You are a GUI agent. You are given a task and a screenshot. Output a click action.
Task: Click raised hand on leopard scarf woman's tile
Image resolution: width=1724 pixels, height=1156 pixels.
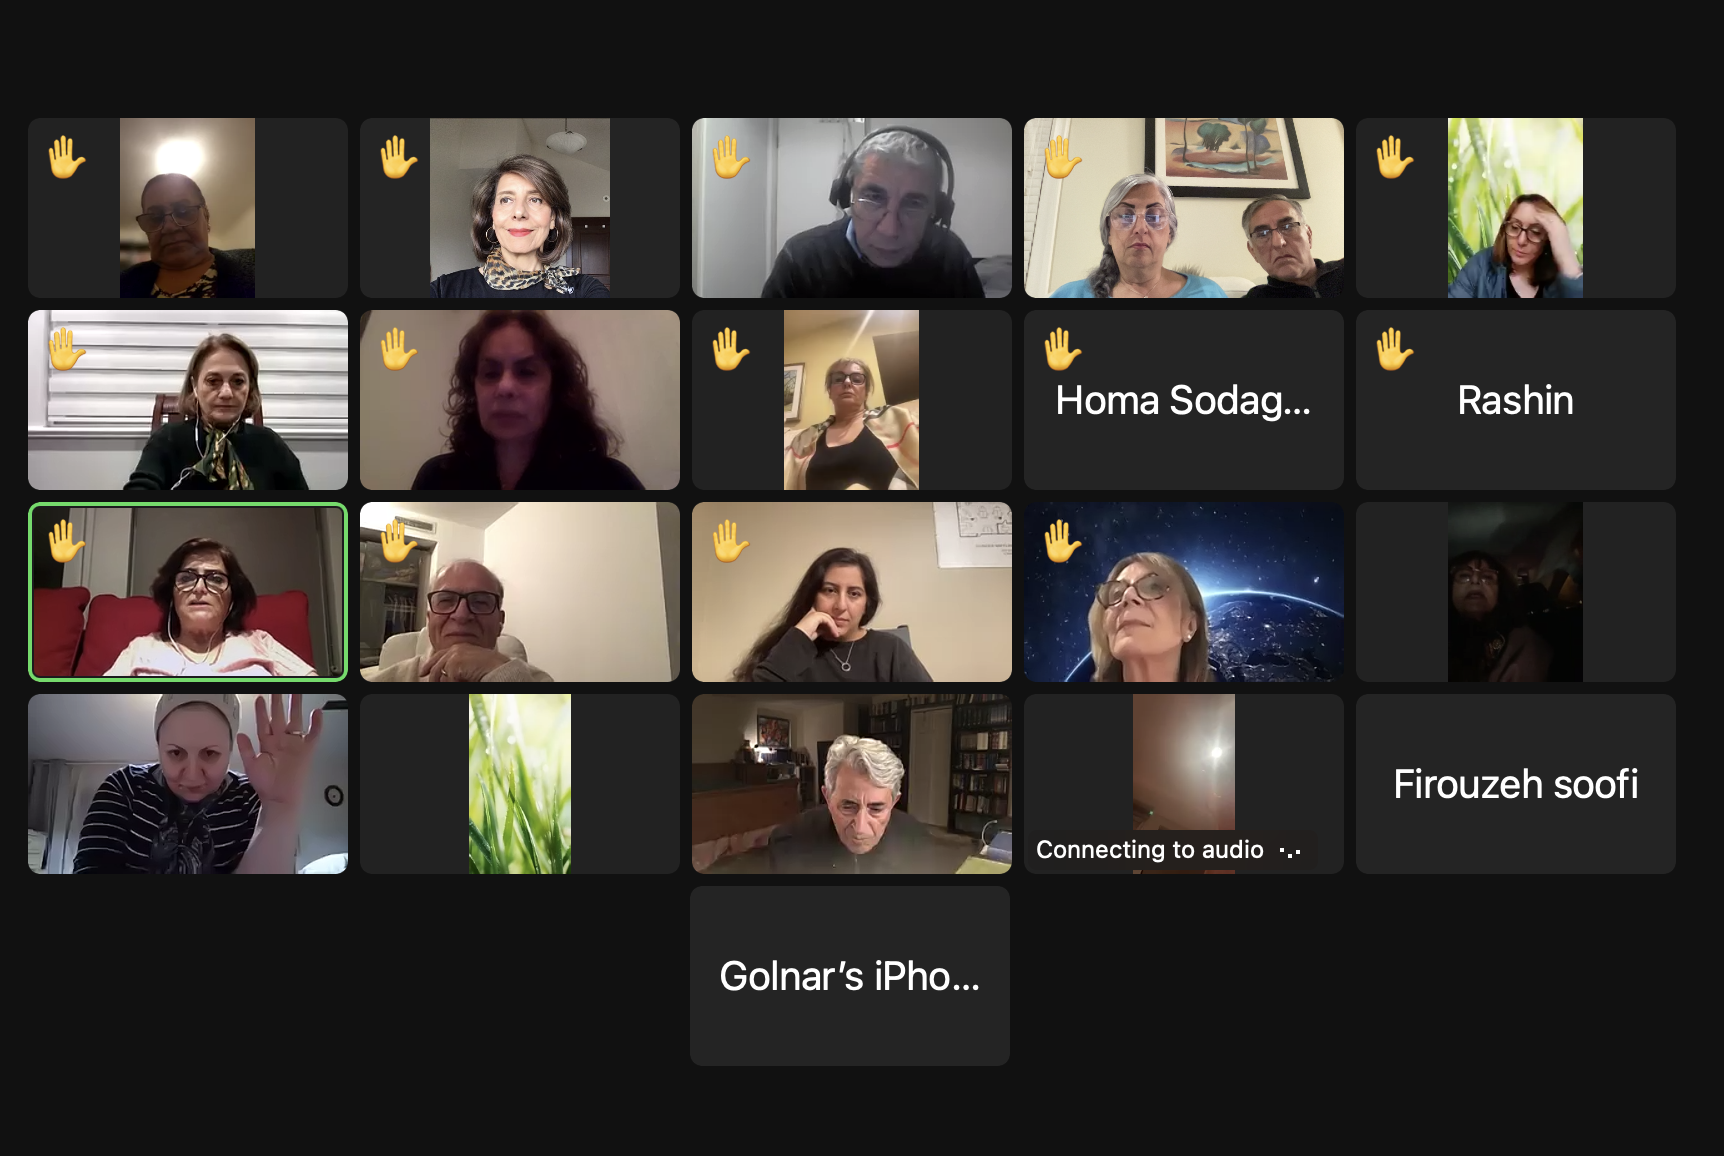click(398, 158)
